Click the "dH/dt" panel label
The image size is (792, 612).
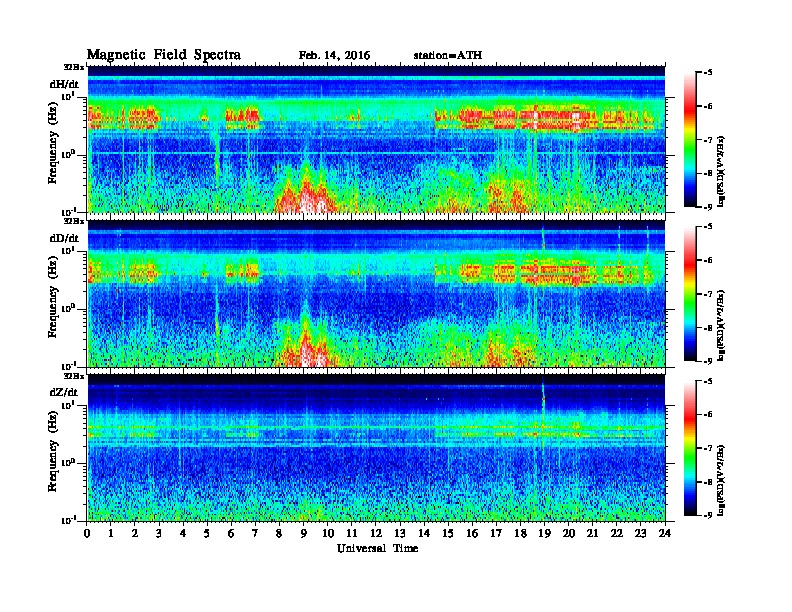click(x=64, y=84)
